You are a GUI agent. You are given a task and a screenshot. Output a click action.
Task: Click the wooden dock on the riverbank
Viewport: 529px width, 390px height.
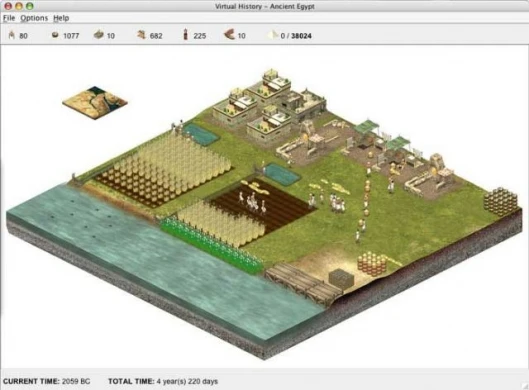point(302,282)
